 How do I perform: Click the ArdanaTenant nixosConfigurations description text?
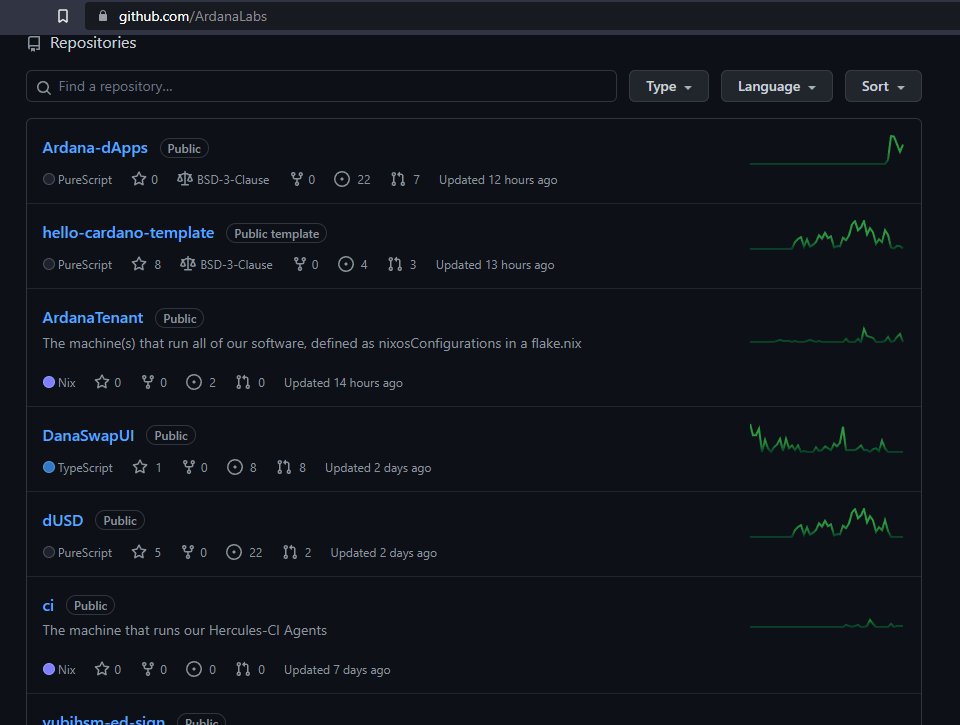tap(312, 343)
